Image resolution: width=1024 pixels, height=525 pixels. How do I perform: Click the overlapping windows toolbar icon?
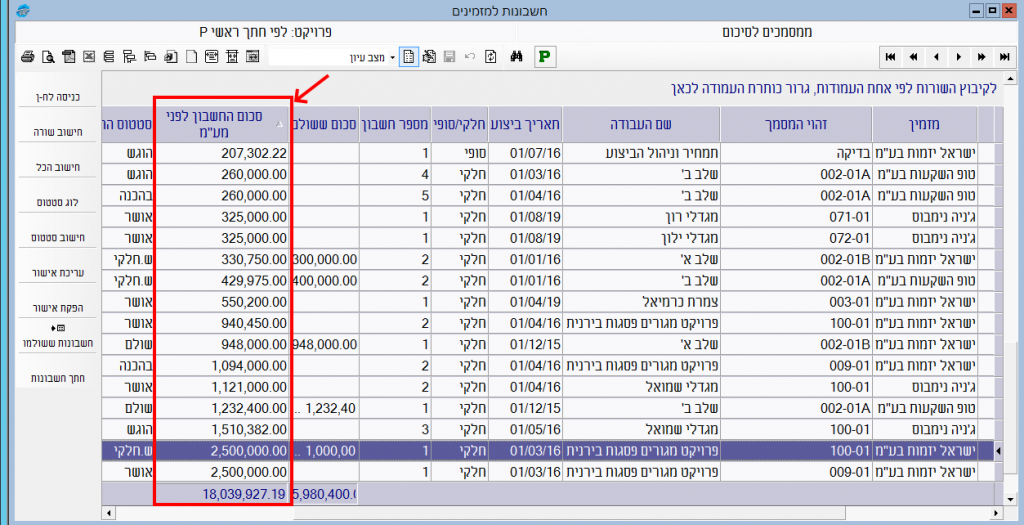click(x=150, y=57)
